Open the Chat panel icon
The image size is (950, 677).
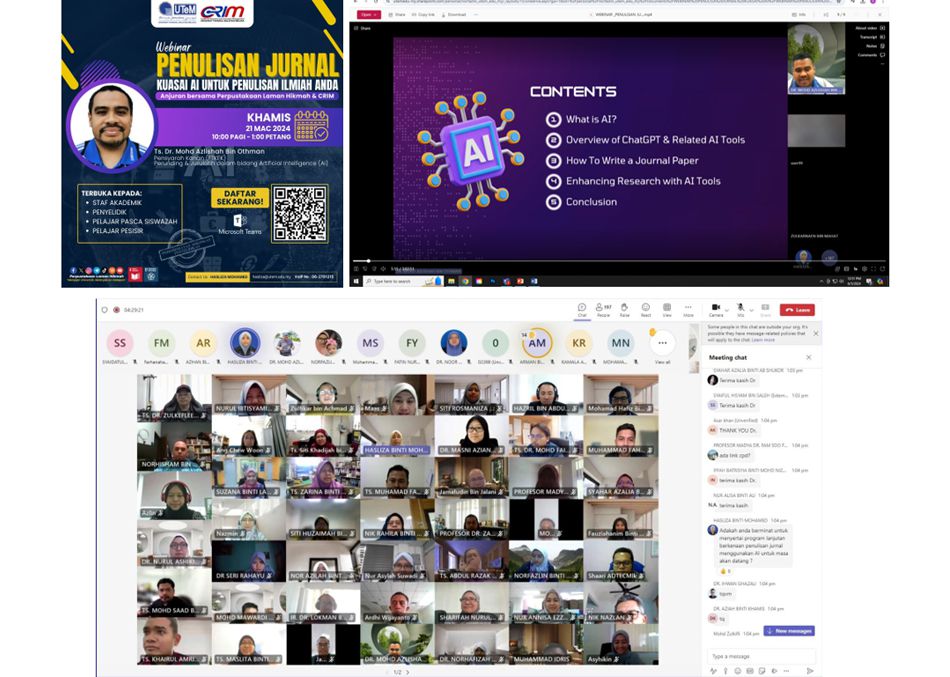tap(582, 309)
